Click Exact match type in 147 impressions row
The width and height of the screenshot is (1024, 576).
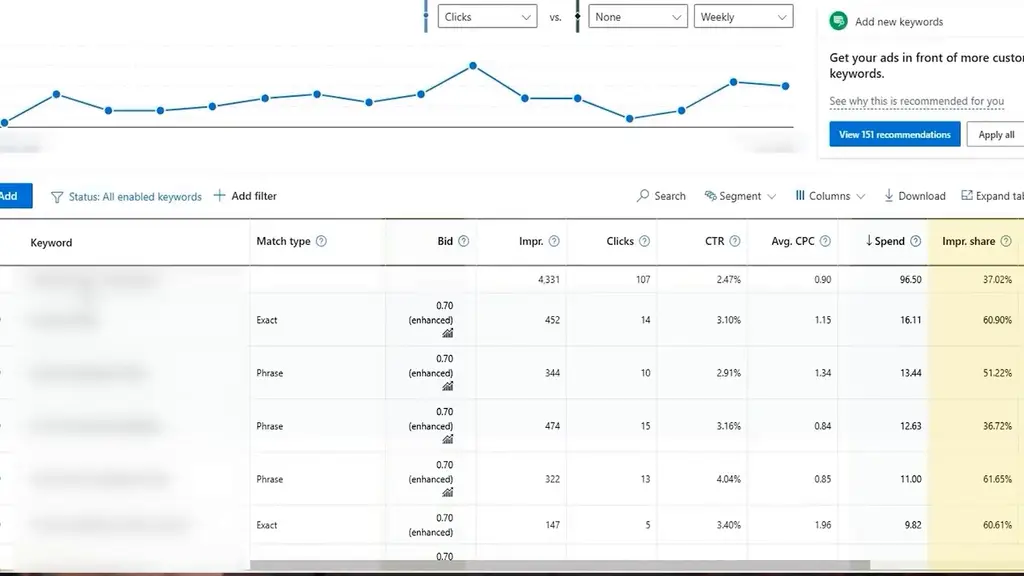click(x=266, y=524)
